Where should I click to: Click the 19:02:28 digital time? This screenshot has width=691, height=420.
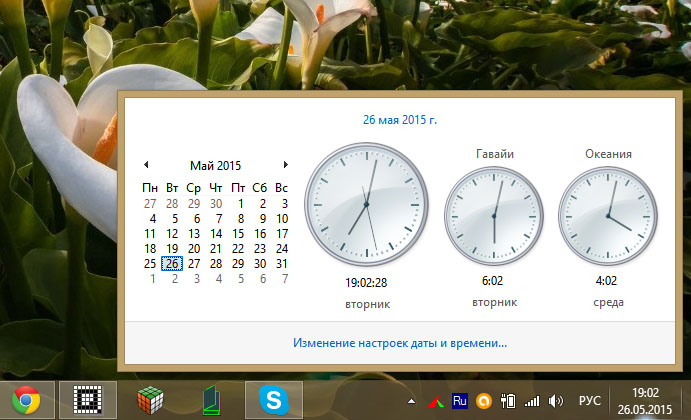tap(366, 282)
